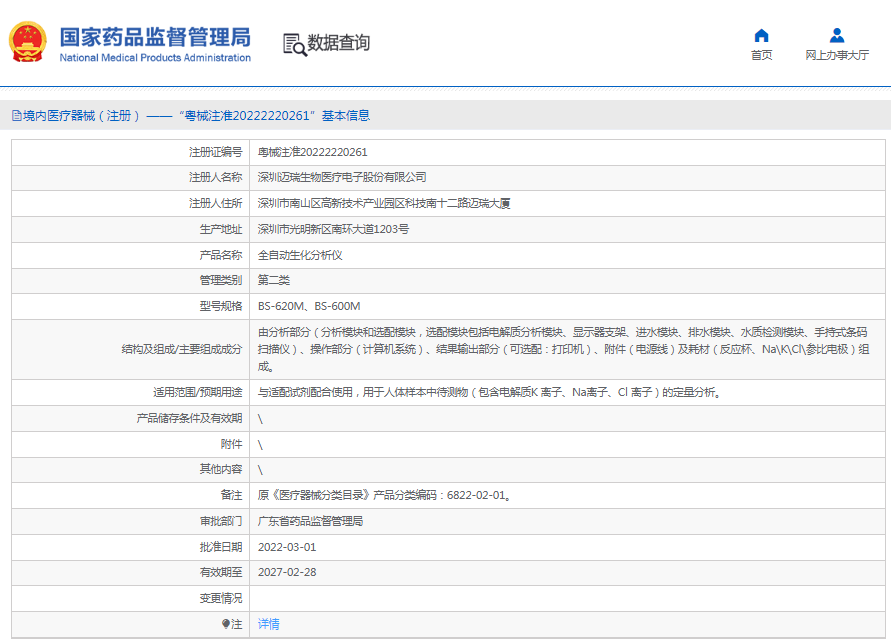Click the 备注 row label
891x643 pixels.
231,495
